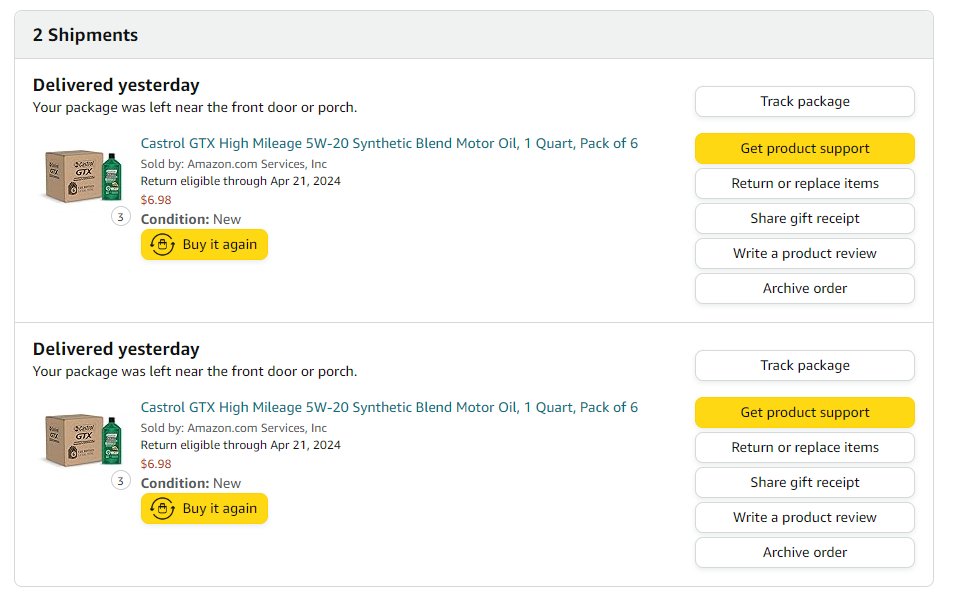The image size is (967, 597).
Task: Buy it again in the first shipment
Action: 204,245
